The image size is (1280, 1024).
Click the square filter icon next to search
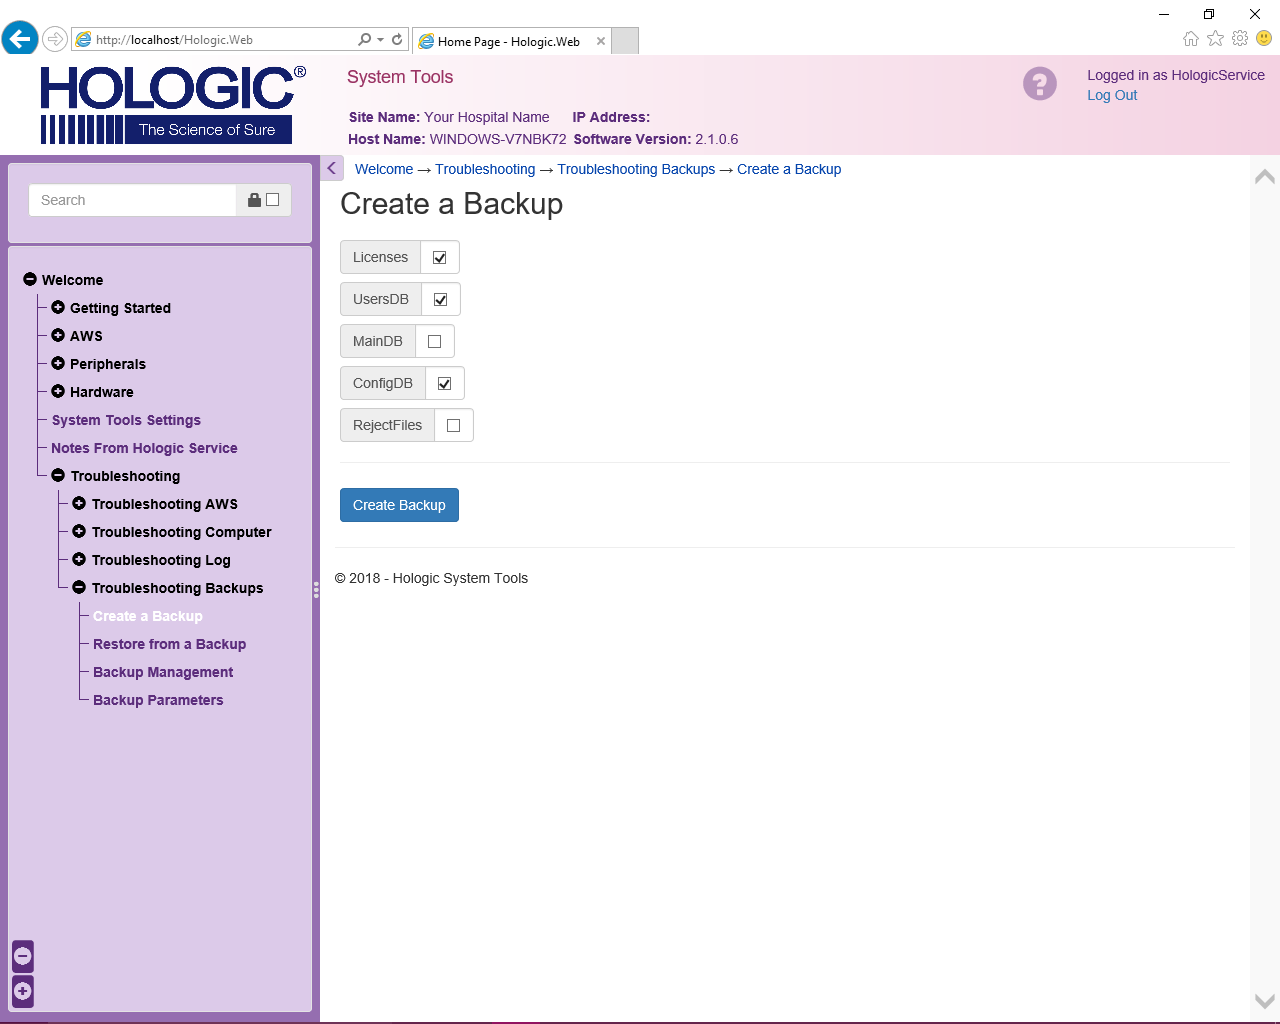[271, 200]
